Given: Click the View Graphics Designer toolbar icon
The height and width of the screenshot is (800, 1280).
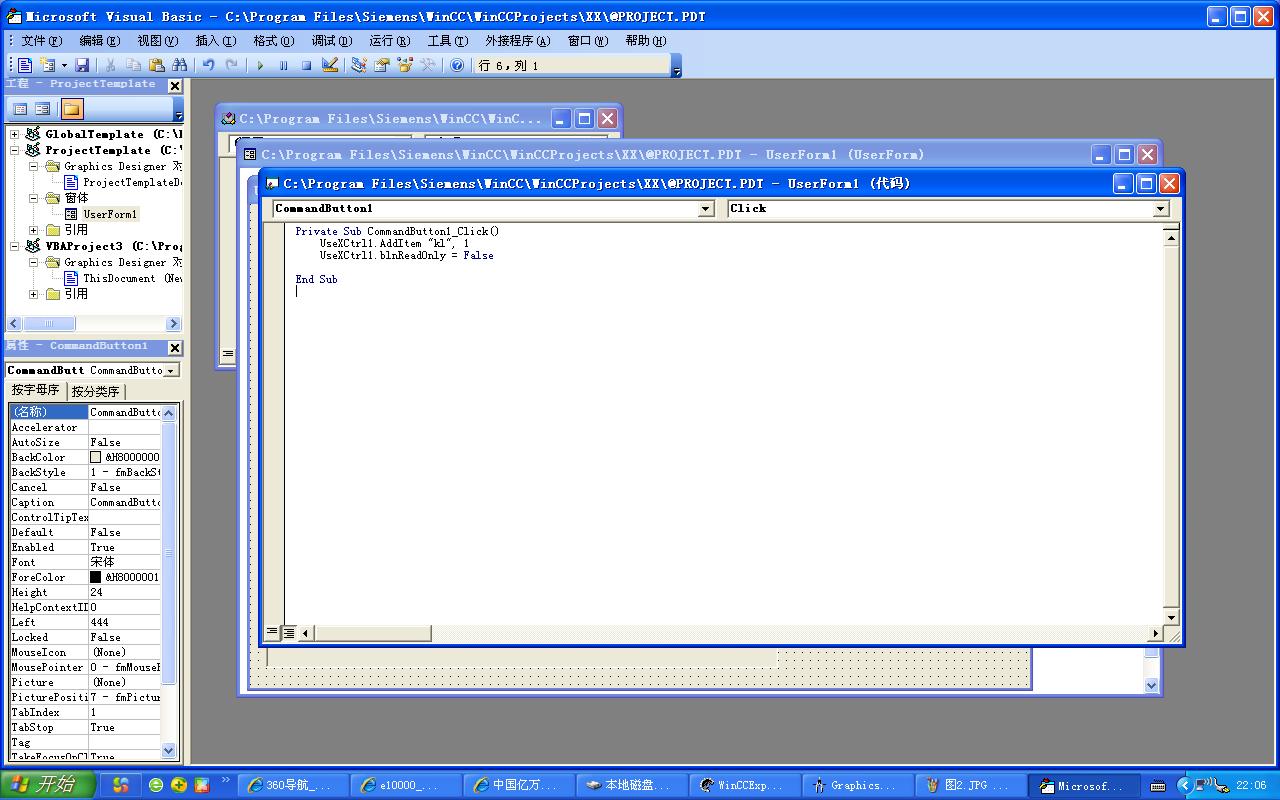Looking at the screenshot, I should coord(26,65).
